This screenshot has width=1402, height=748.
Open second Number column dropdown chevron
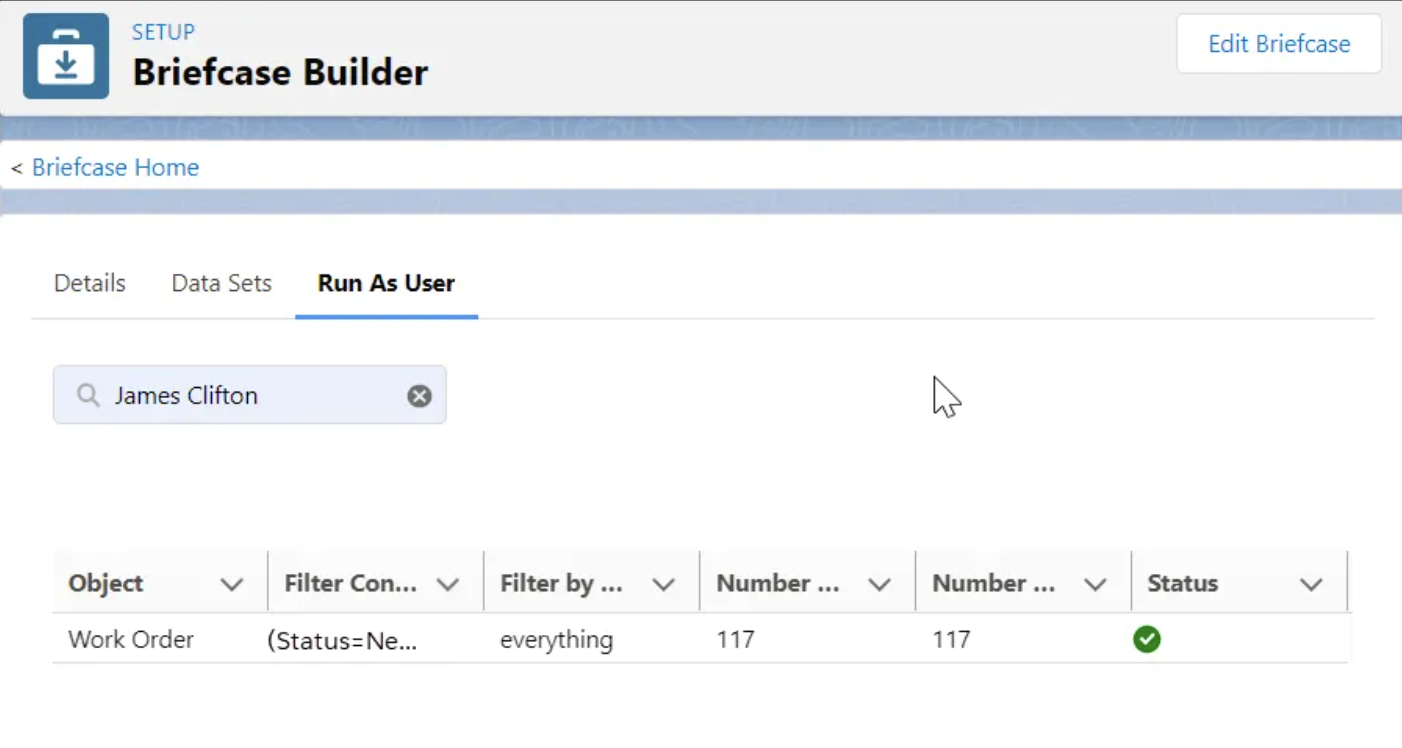click(1096, 584)
